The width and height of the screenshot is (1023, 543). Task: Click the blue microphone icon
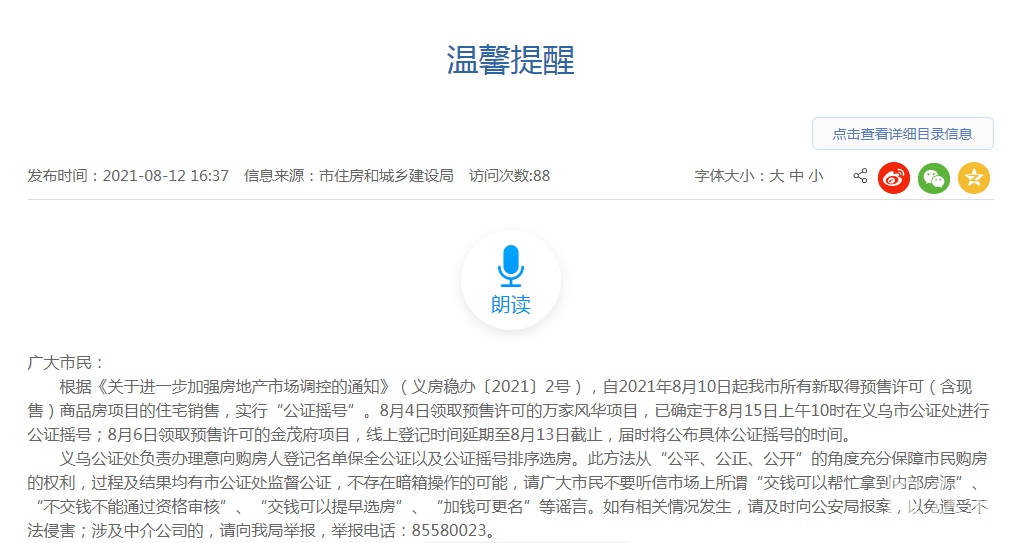(x=511, y=266)
